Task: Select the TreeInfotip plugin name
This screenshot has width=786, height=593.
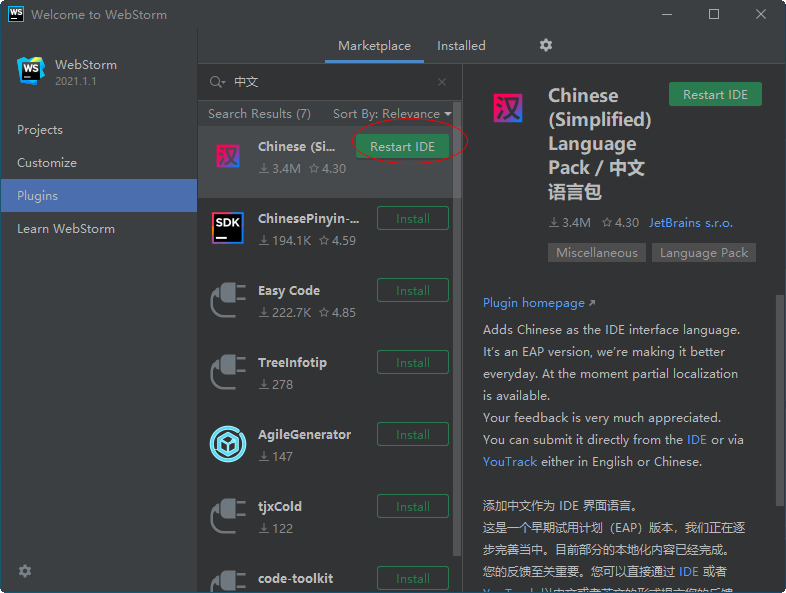Action: [x=292, y=362]
